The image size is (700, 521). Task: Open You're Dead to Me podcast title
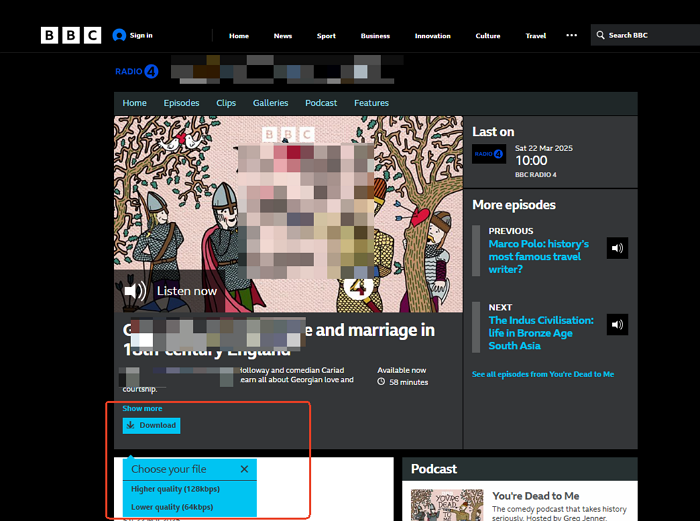tap(536, 496)
